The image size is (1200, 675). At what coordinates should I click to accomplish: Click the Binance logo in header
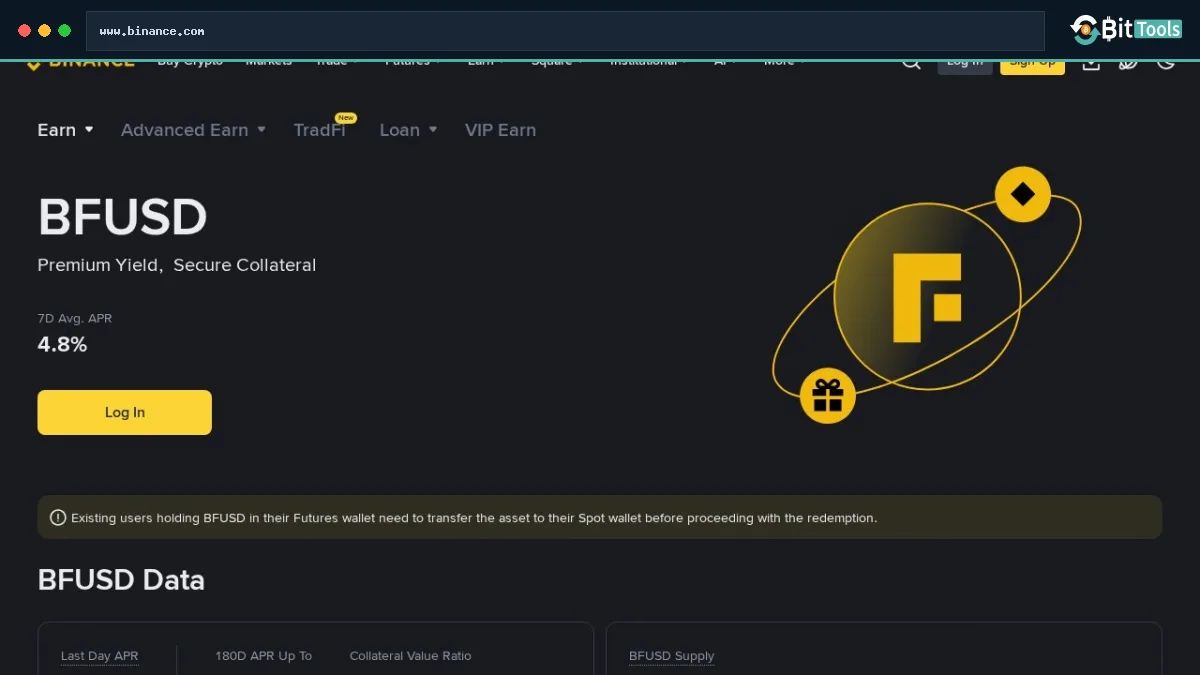pos(80,64)
